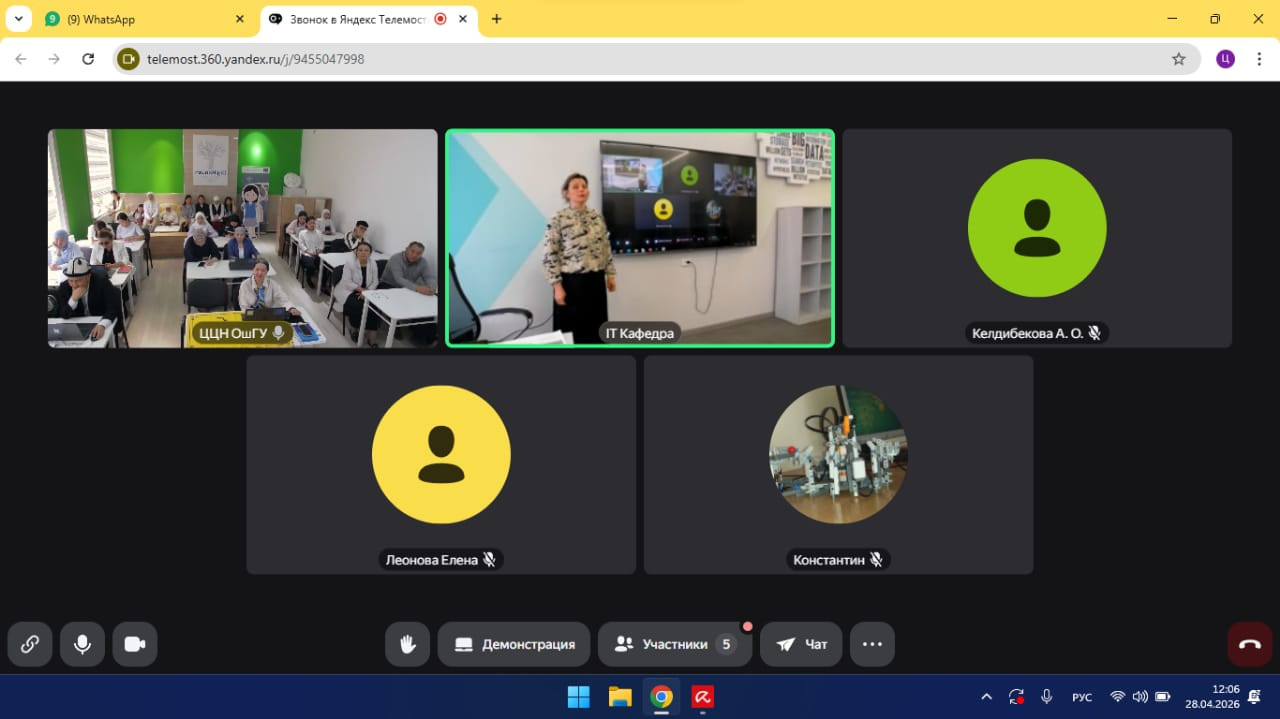
Task: Bookmark this page with the star icon
Action: pos(1178,59)
